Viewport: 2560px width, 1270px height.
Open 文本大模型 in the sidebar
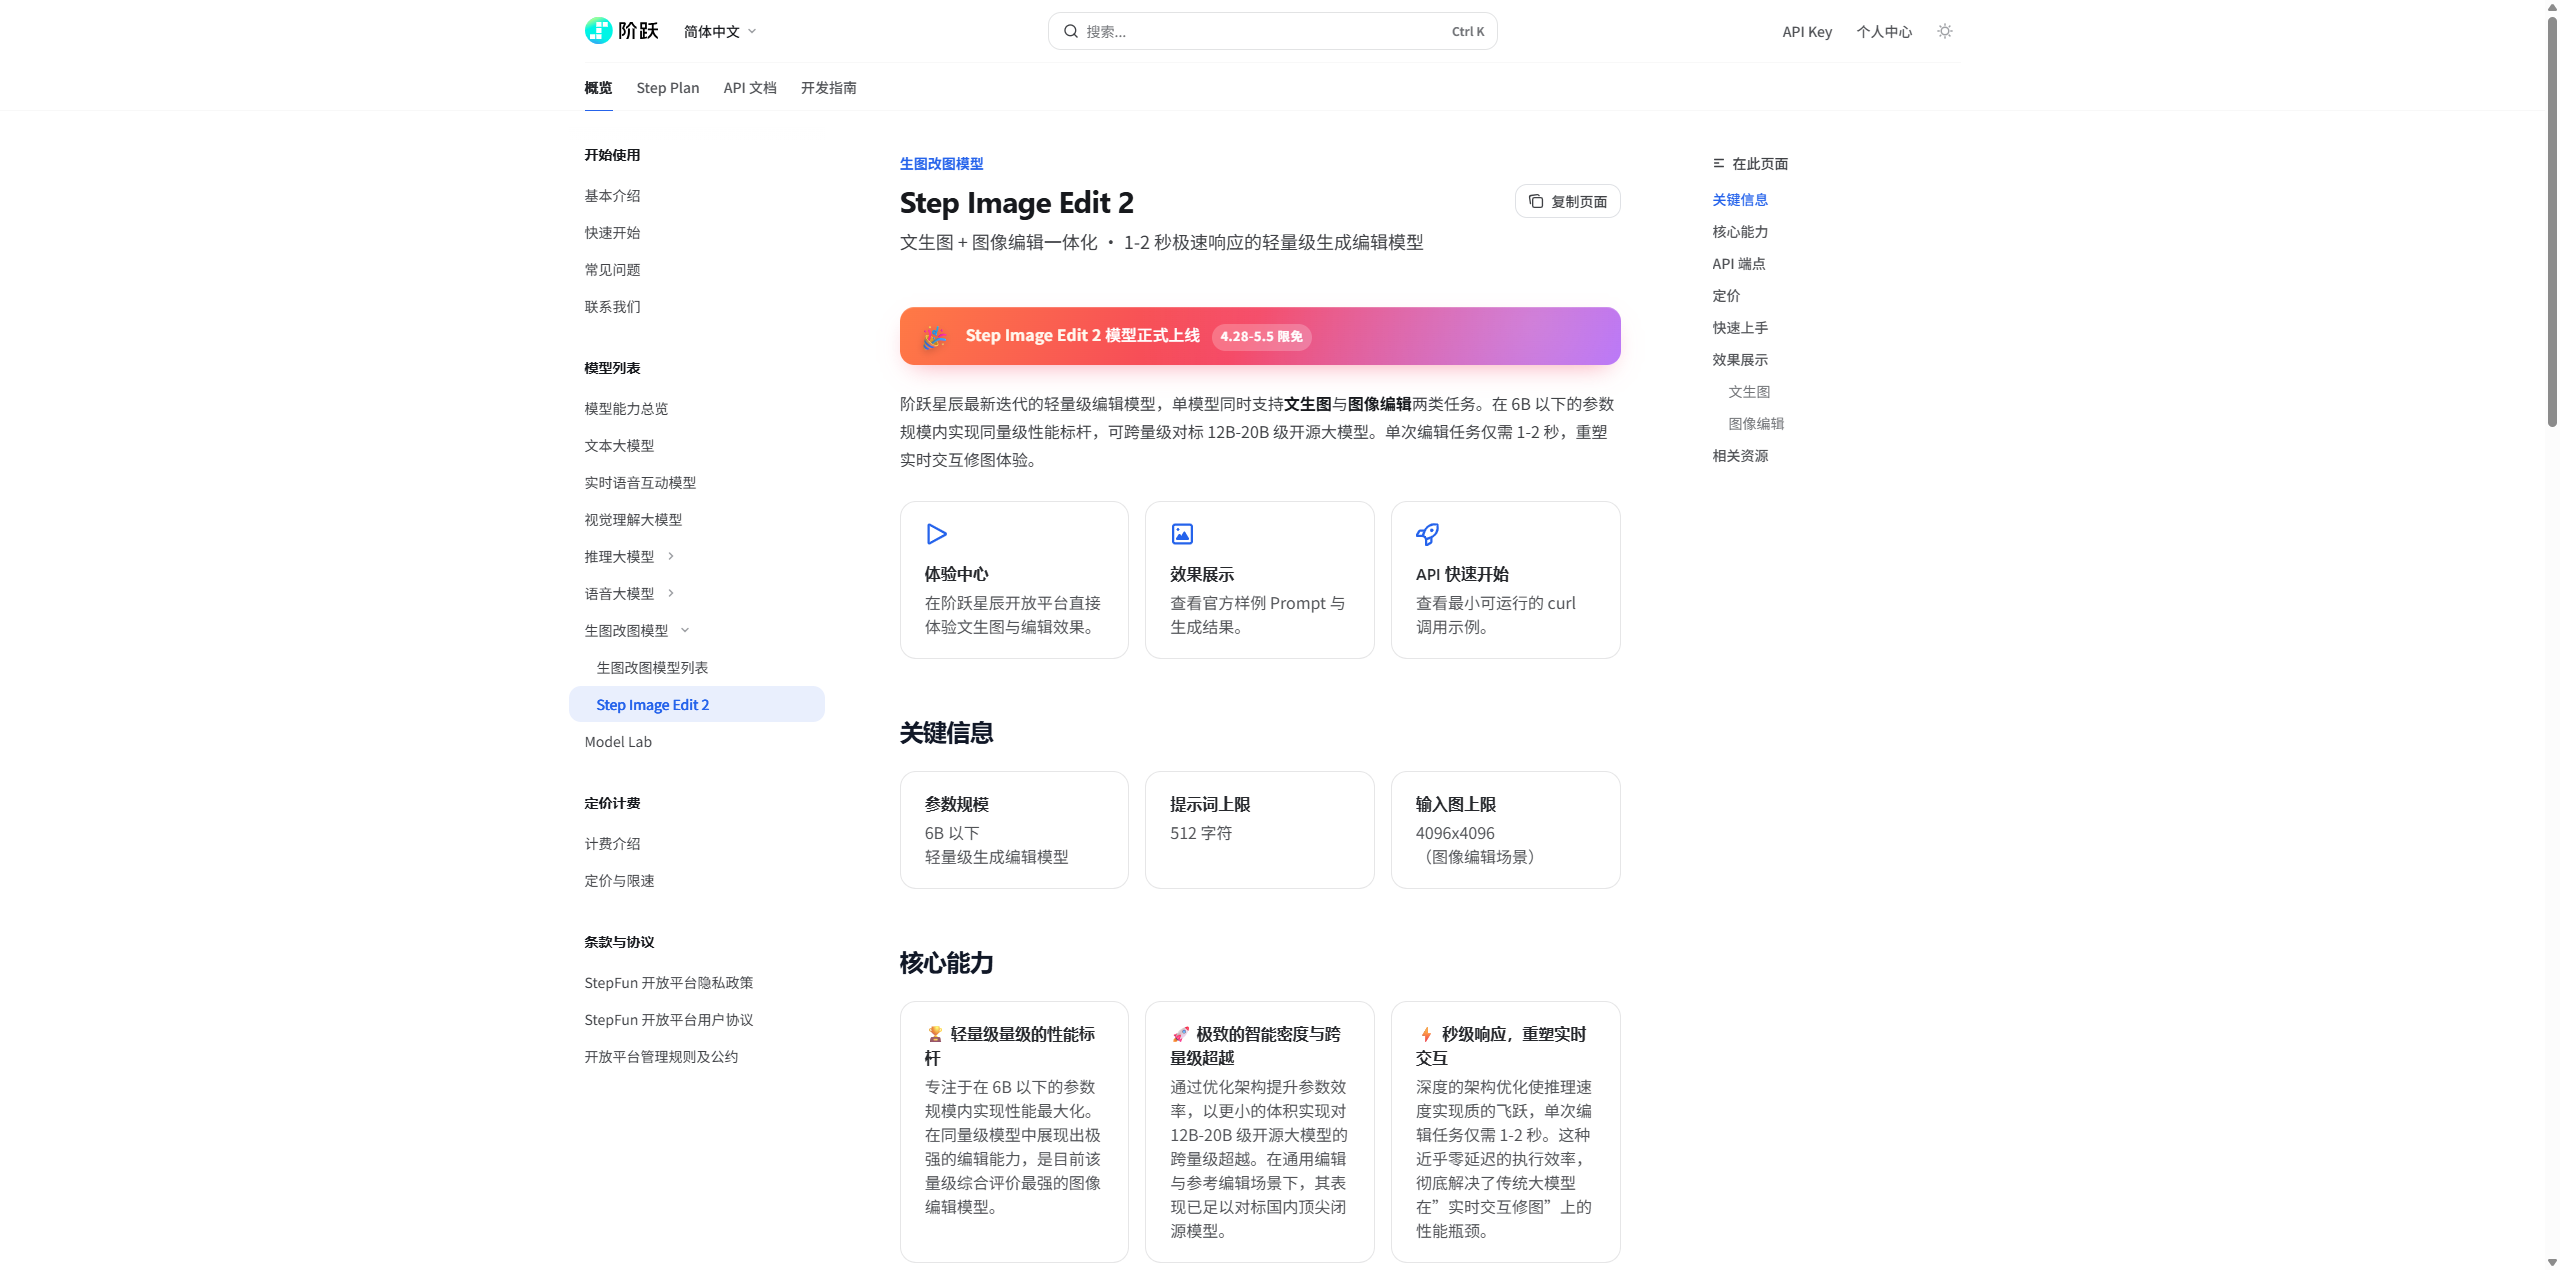(x=619, y=446)
